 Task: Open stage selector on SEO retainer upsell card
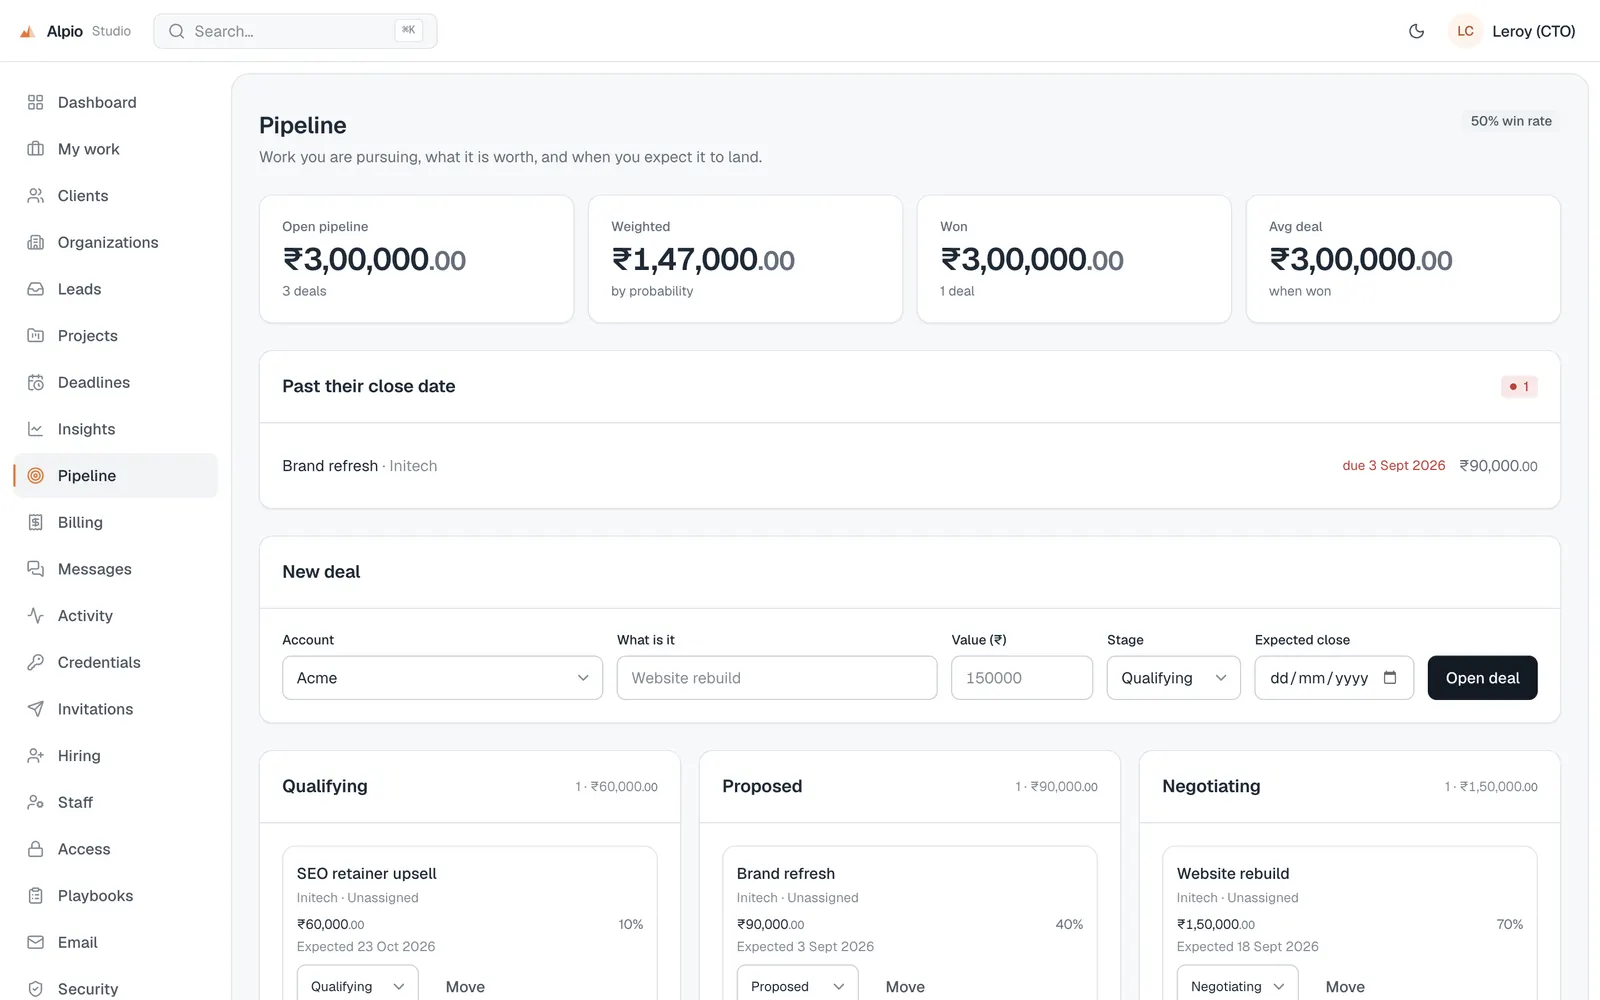pos(357,985)
